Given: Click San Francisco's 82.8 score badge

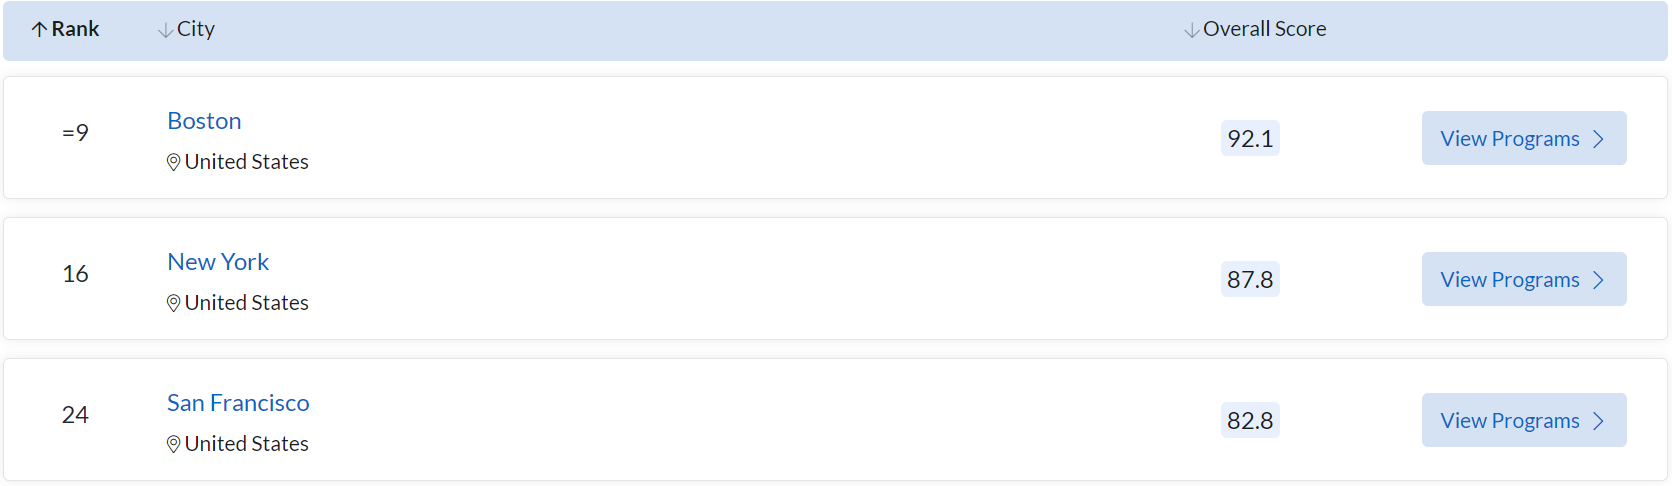Looking at the screenshot, I should click(x=1250, y=421).
